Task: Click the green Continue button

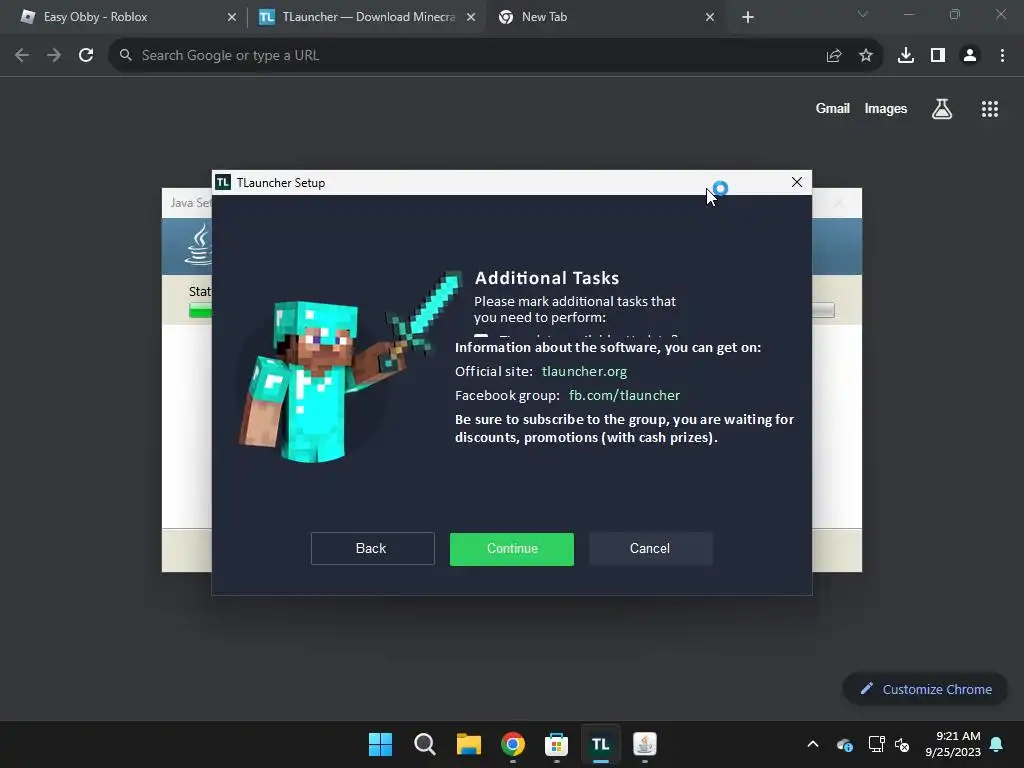Action: [511, 549]
